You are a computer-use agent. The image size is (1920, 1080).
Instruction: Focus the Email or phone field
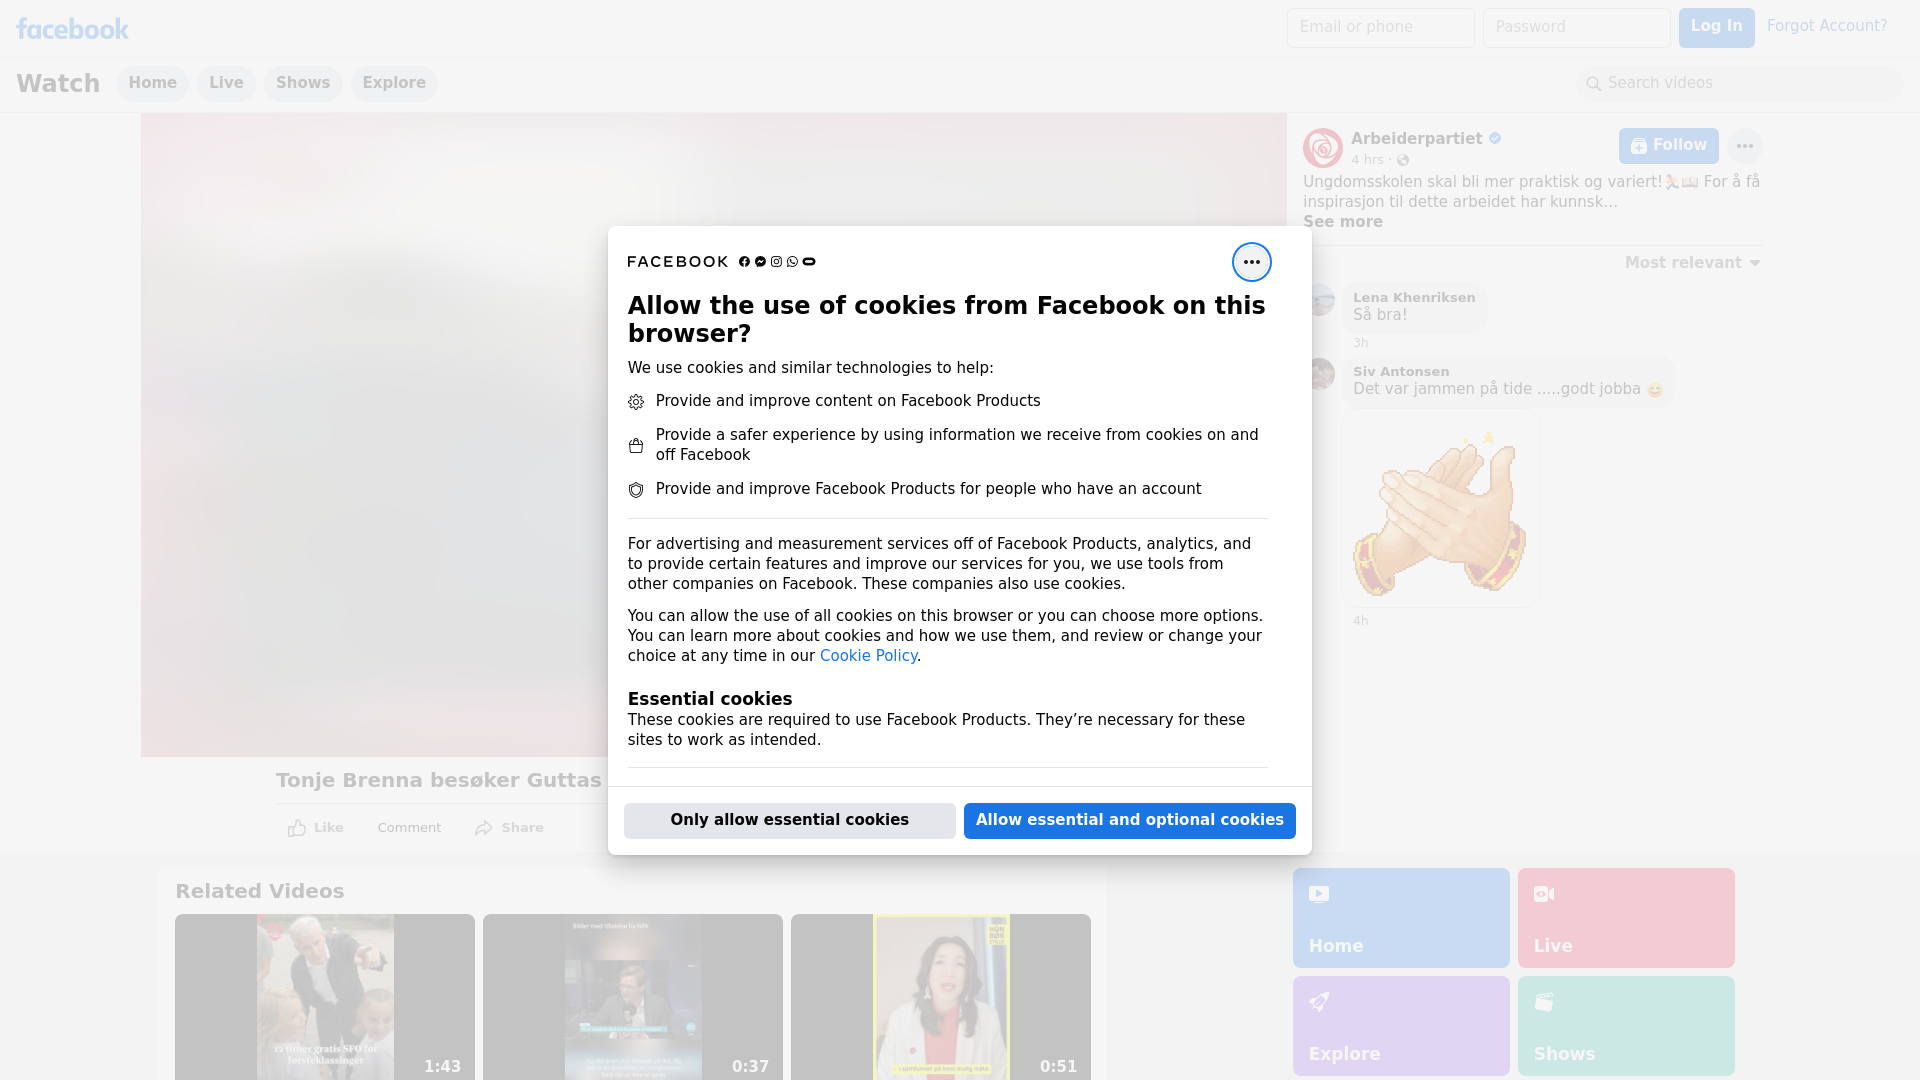1381,28
